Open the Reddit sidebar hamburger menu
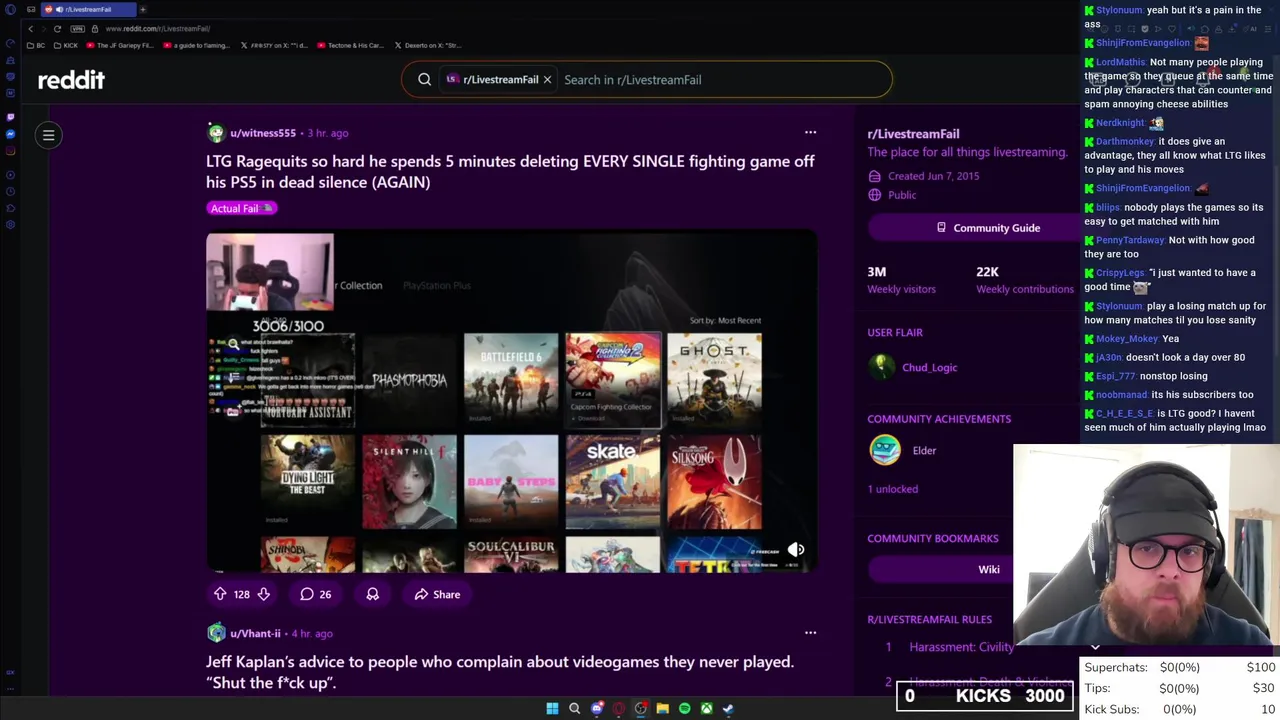Viewport: 1280px width, 720px height. click(48, 135)
